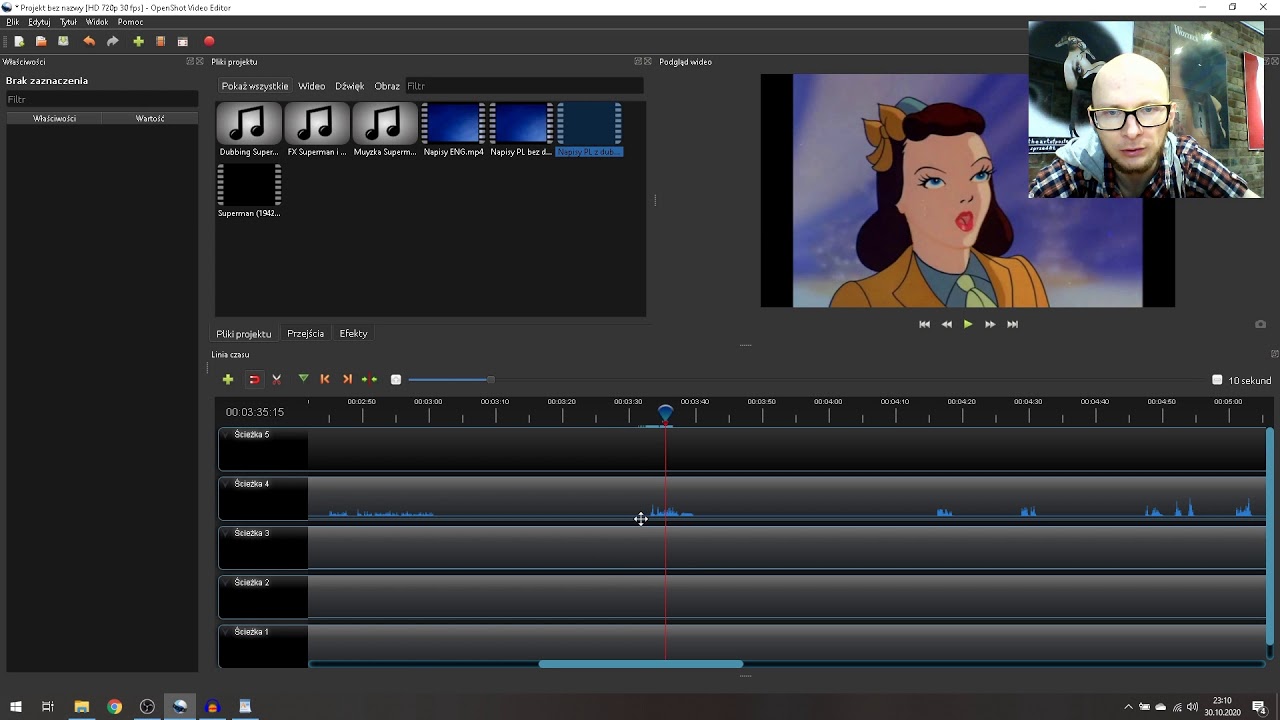The height and width of the screenshot is (720, 1280).
Task: Select the Dubbing Super... audio file
Action: tap(249, 130)
